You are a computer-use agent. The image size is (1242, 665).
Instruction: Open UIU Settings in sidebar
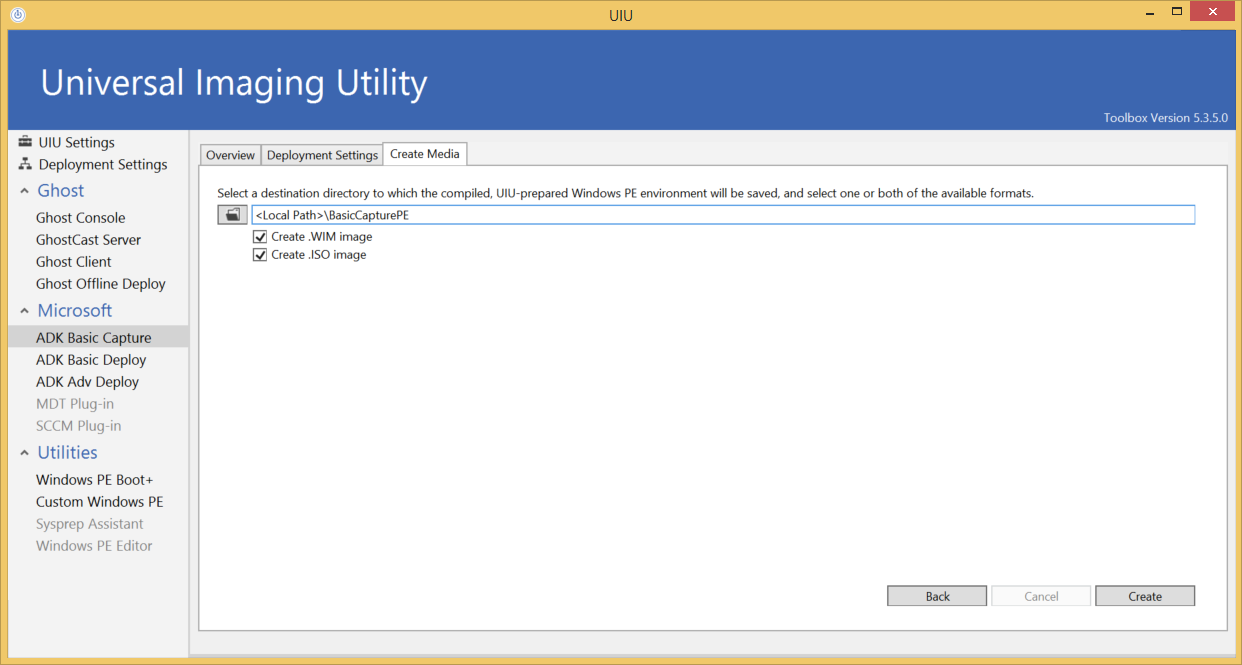pos(76,142)
